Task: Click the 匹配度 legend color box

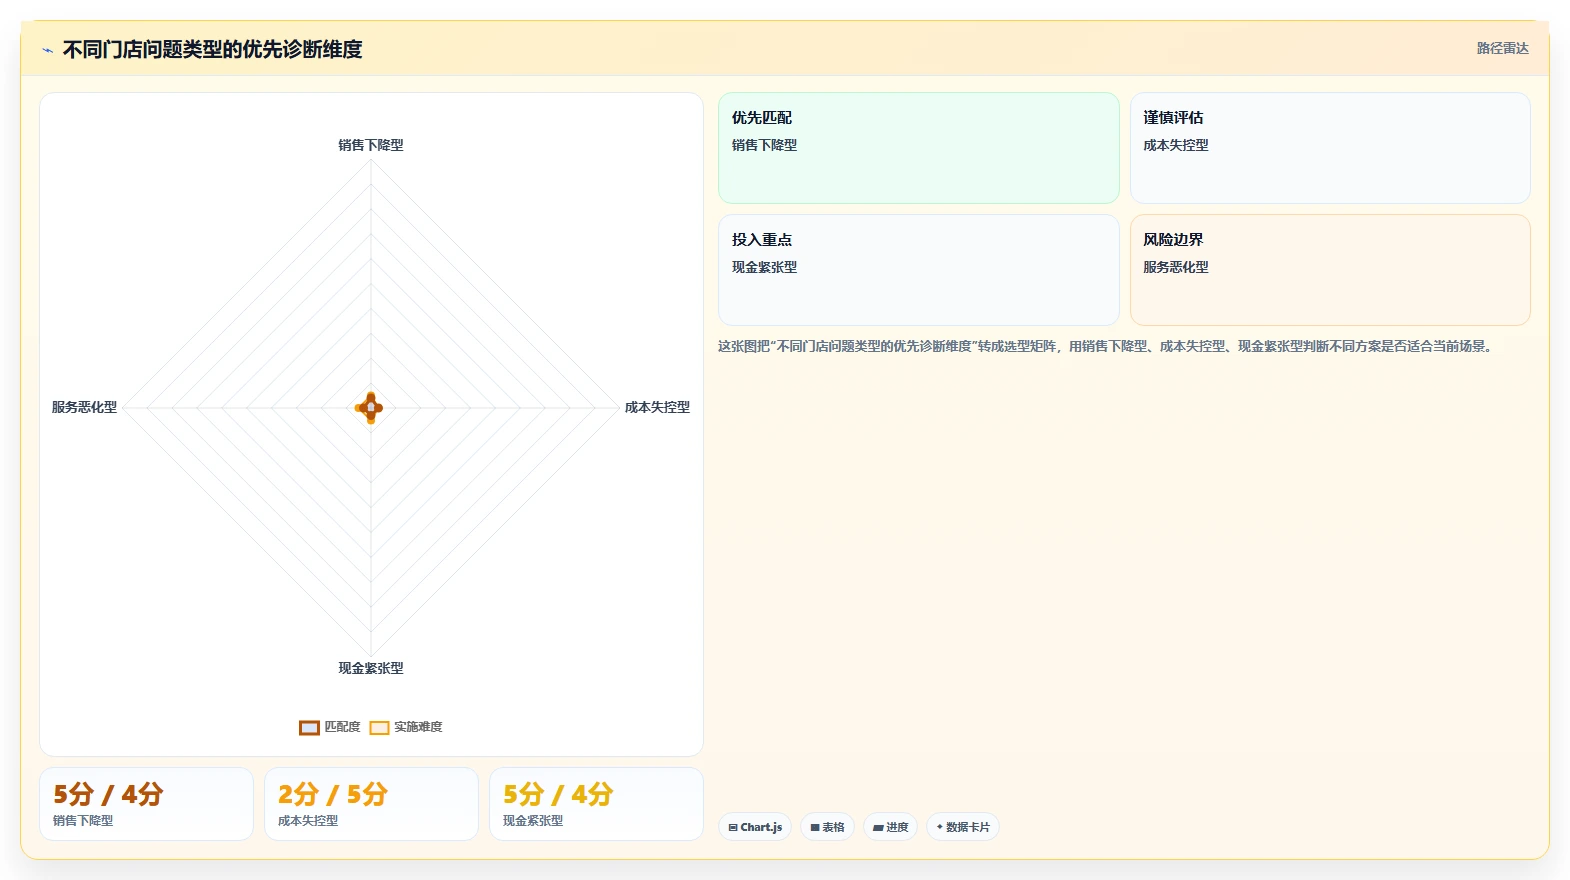Action: tap(309, 728)
